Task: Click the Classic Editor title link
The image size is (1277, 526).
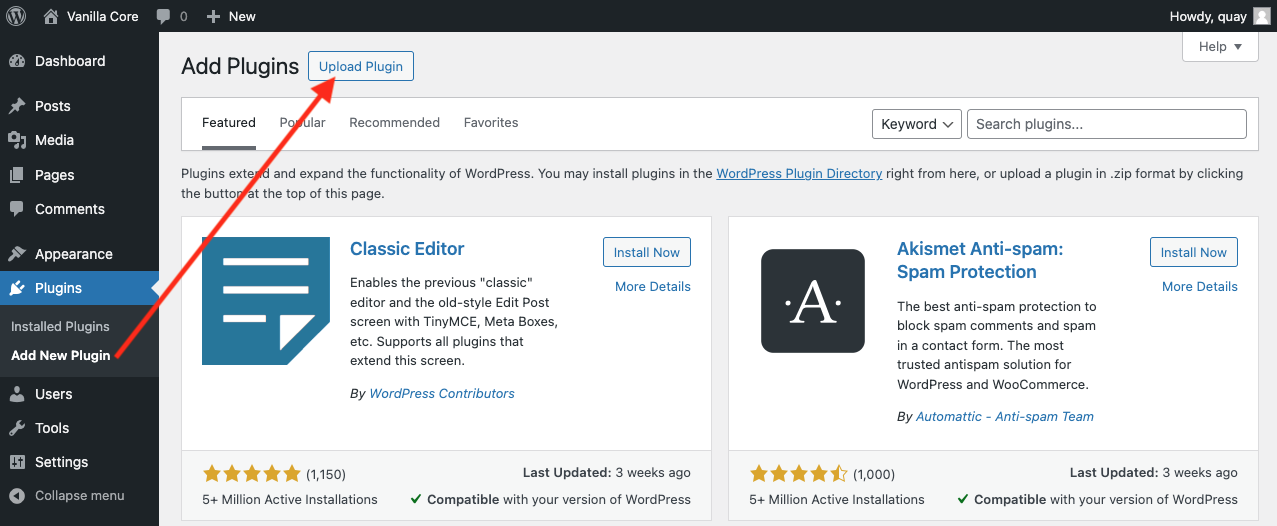Action: click(407, 249)
